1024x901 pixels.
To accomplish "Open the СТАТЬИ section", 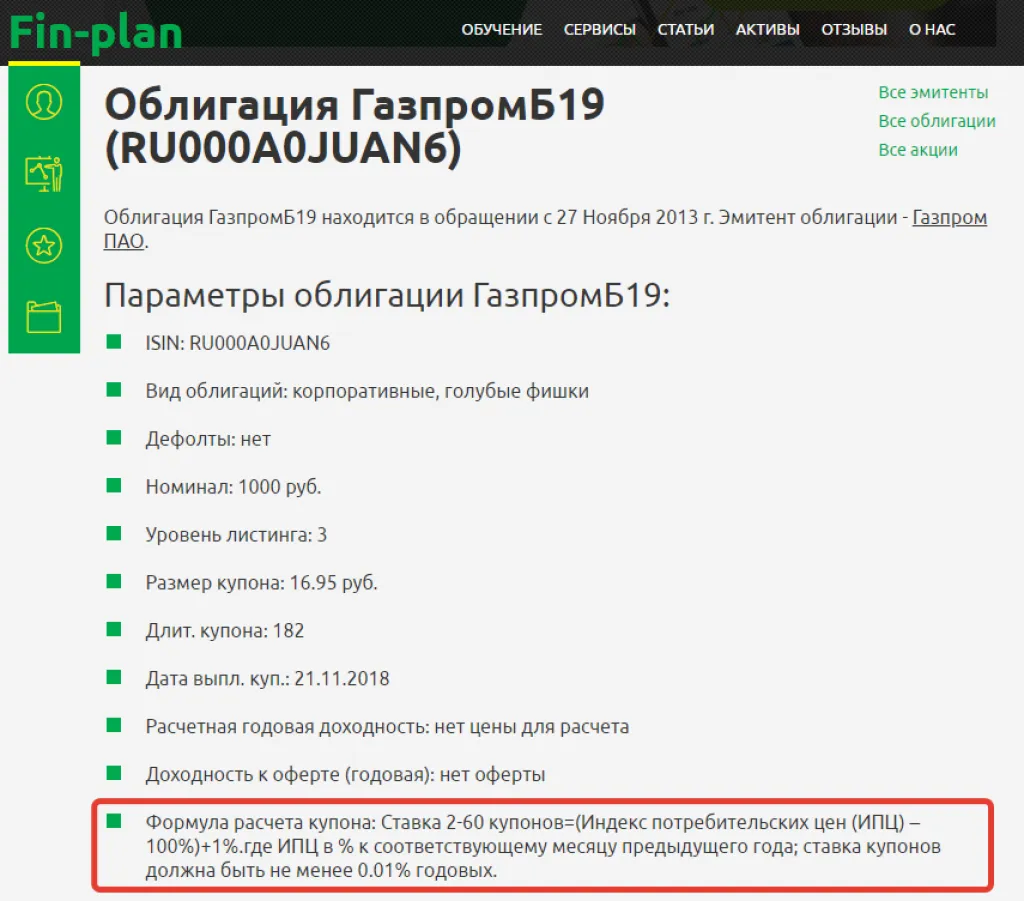I will click(686, 29).
